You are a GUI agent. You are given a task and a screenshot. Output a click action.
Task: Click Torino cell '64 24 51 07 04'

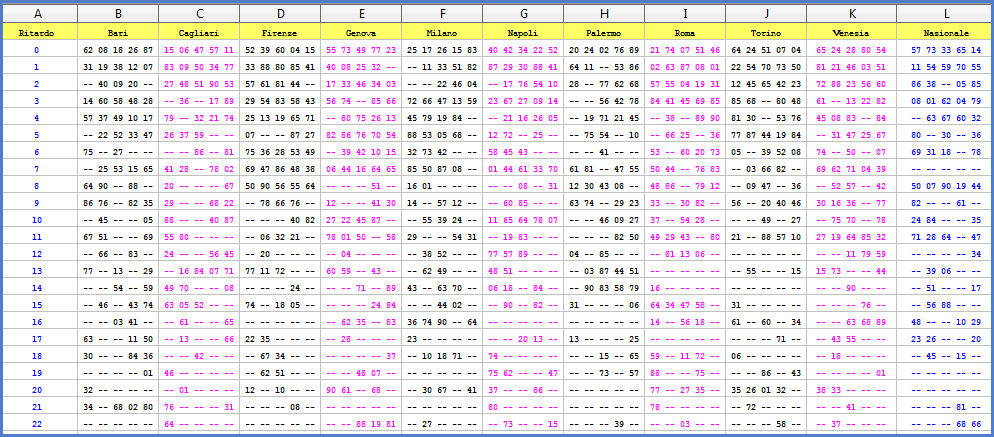766,49
